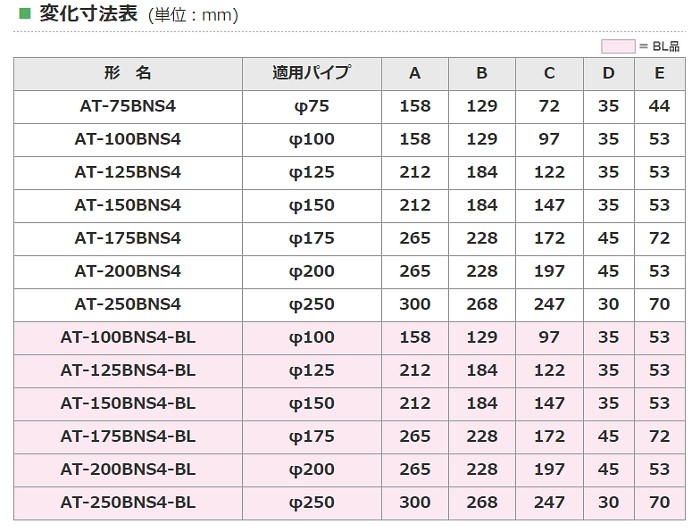The height and width of the screenshot is (532, 700).
Task: Click C value 97 in AT-100BNS4-BL row
Action: coord(550,337)
